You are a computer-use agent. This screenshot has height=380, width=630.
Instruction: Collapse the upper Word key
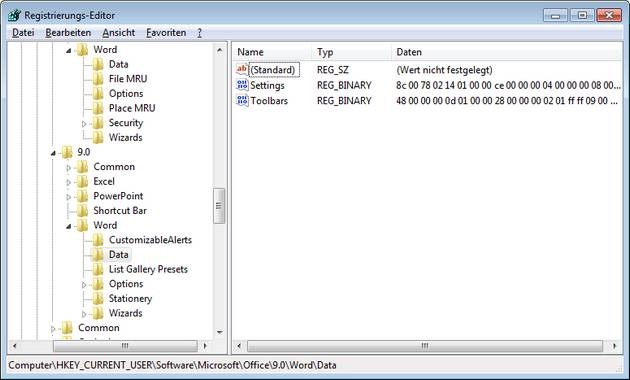click(69, 51)
